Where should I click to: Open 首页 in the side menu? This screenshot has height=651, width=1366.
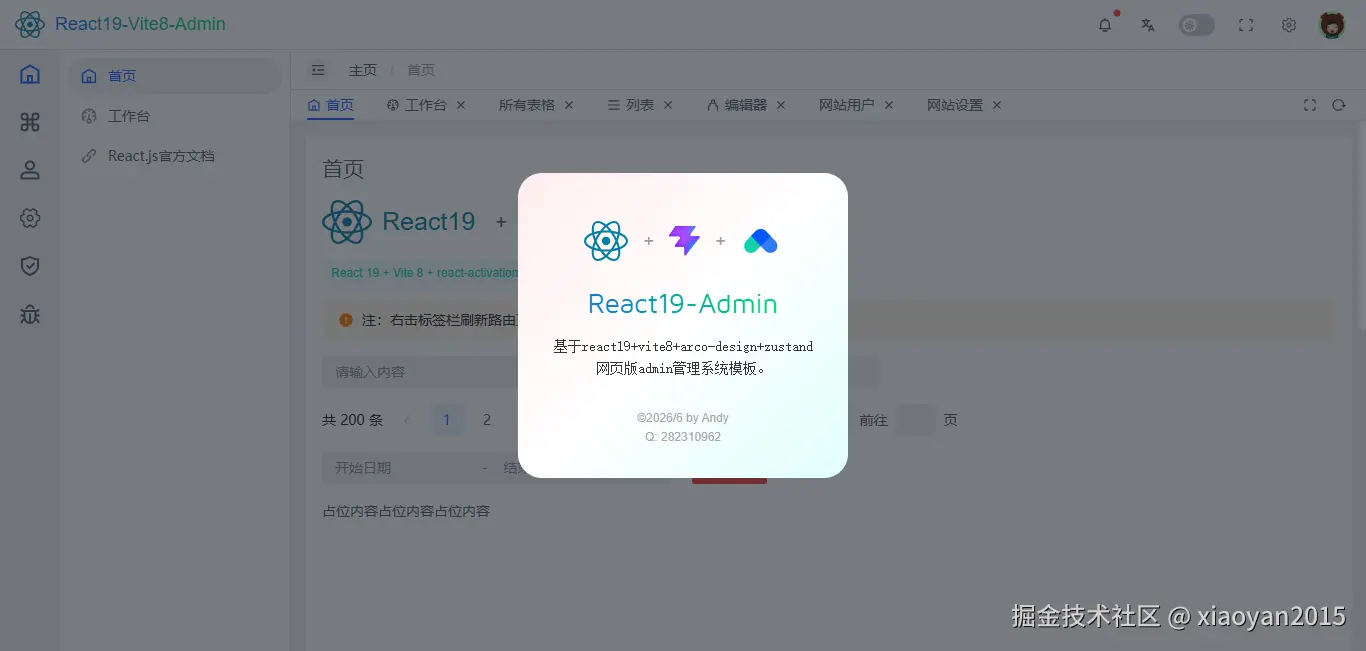175,76
